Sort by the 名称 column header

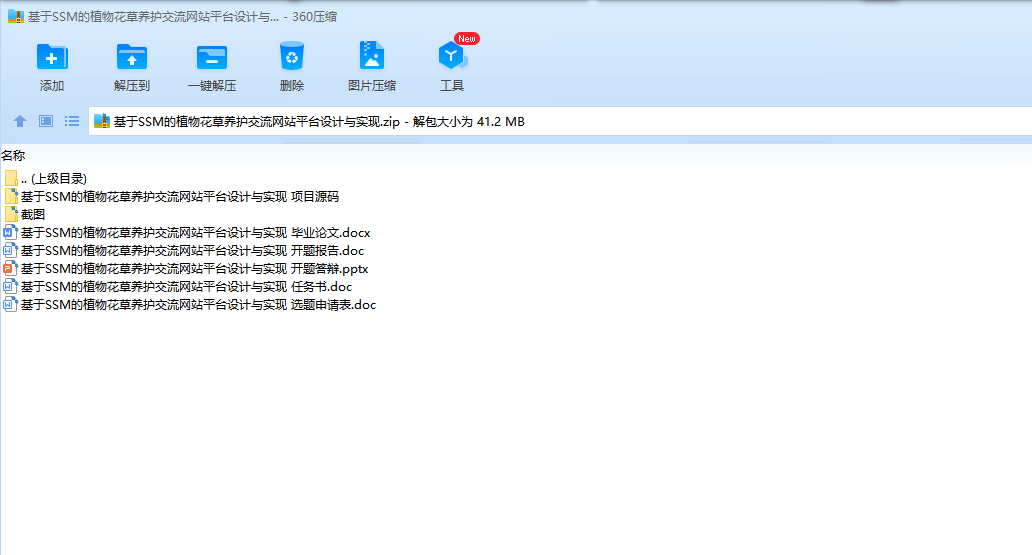pyautogui.click(x=13, y=156)
